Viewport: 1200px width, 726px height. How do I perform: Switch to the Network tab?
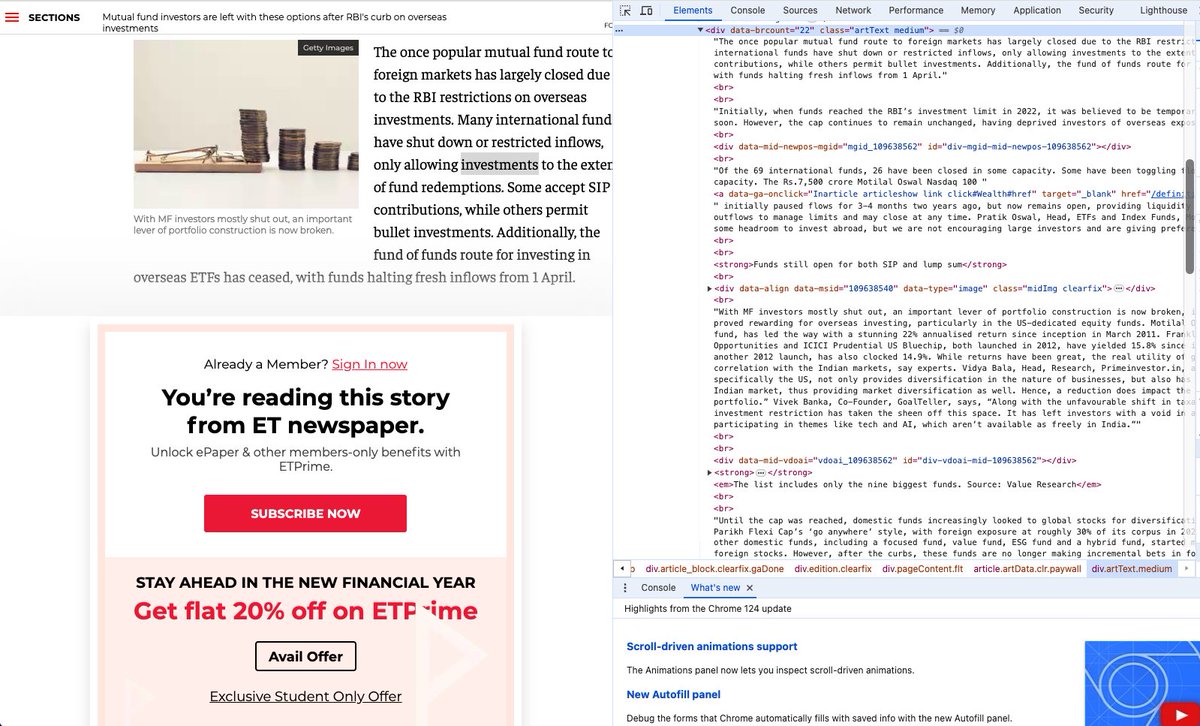click(x=853, y=10)
